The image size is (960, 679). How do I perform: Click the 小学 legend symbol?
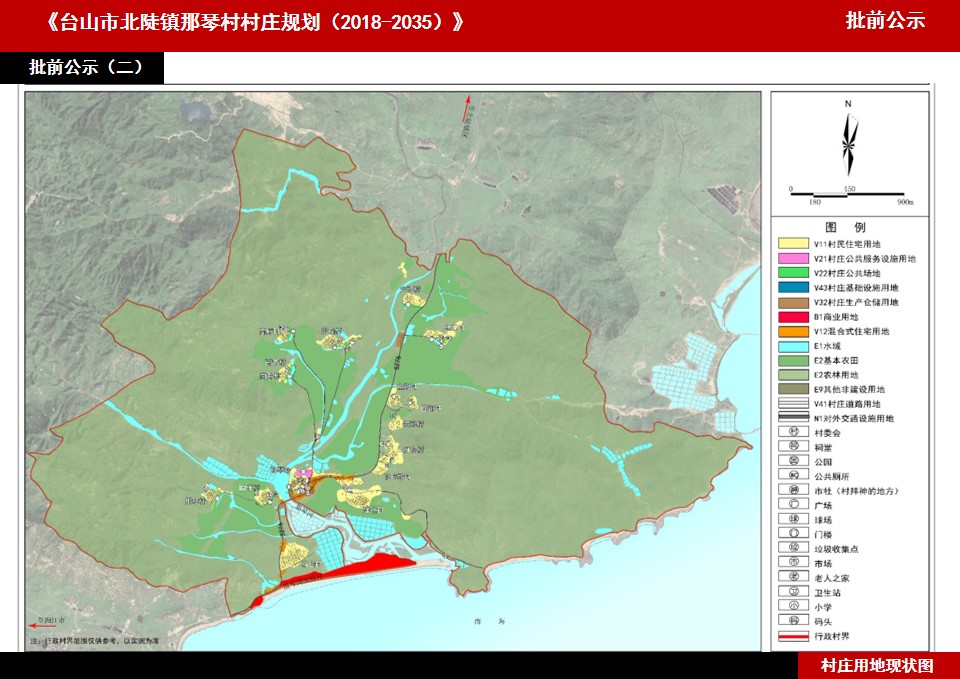793,606
